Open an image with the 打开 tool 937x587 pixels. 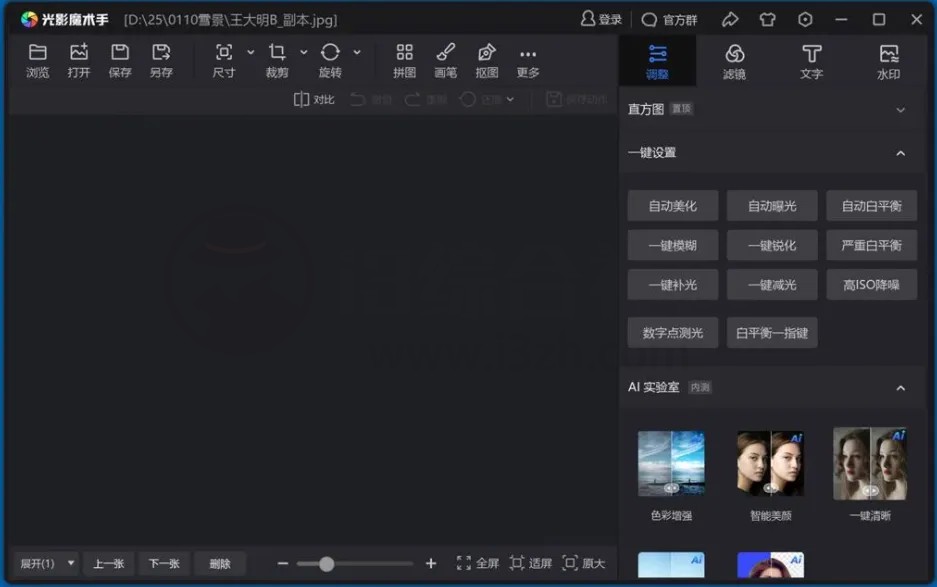click(x=79, y=60)
